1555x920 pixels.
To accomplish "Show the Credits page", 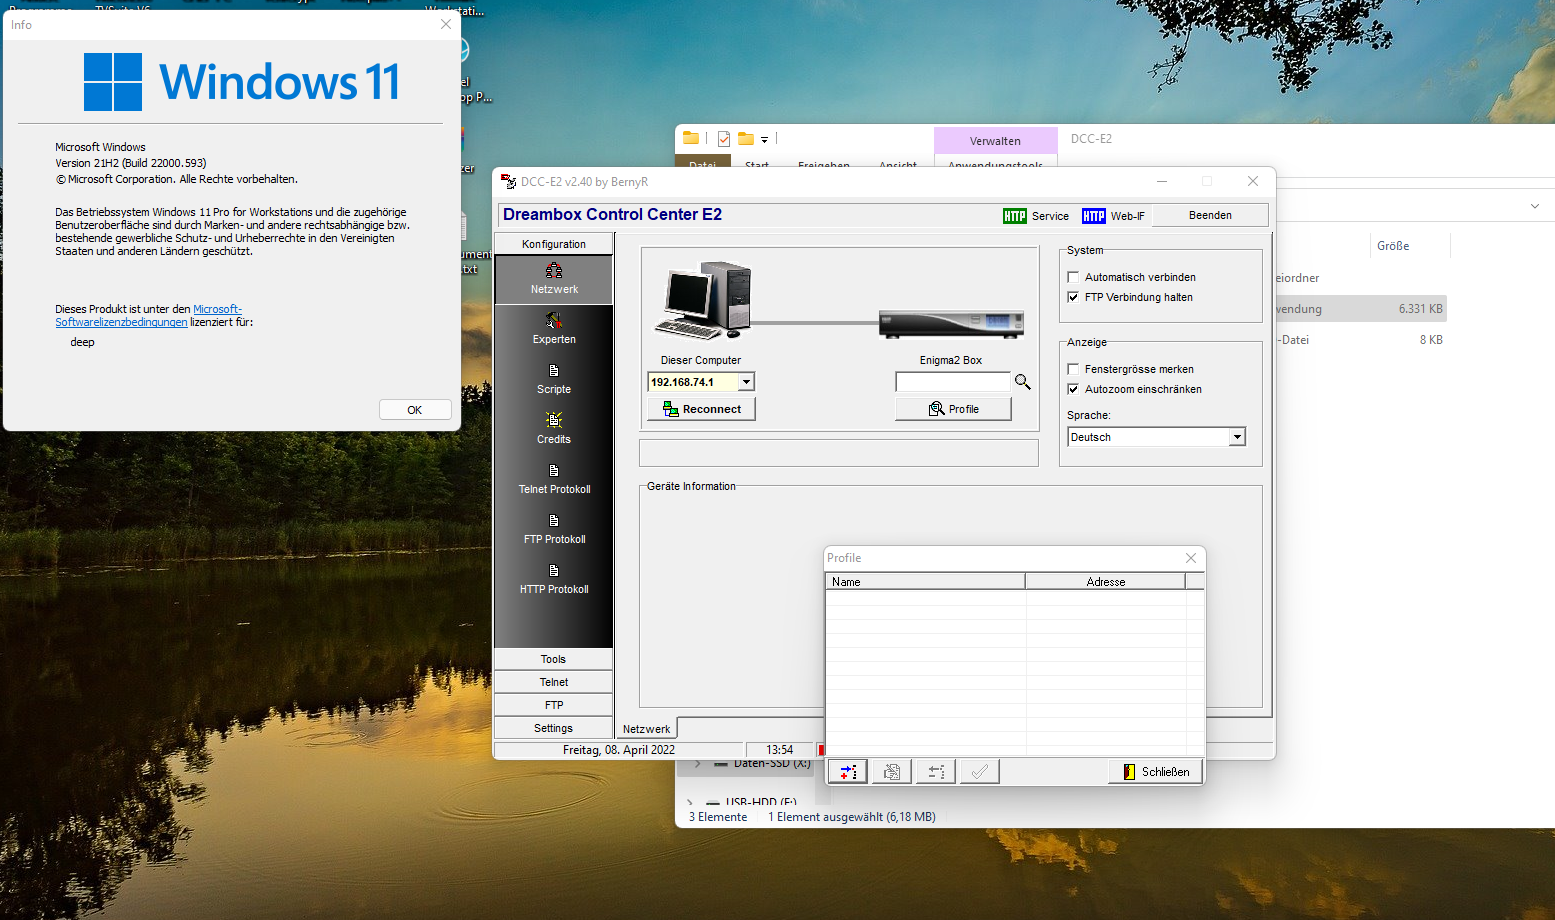I will click(554, 429).
